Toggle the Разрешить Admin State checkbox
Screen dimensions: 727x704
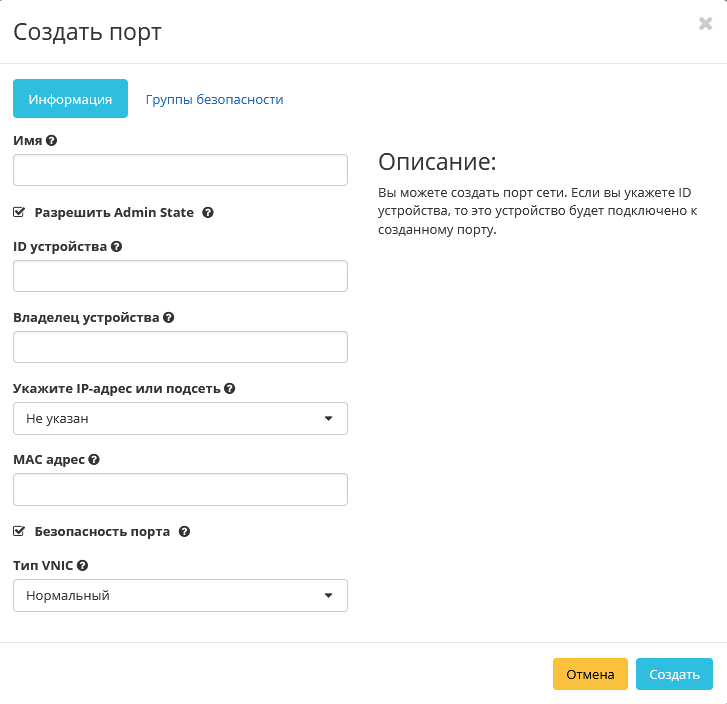pyautogui.click(x=19, y=213)
